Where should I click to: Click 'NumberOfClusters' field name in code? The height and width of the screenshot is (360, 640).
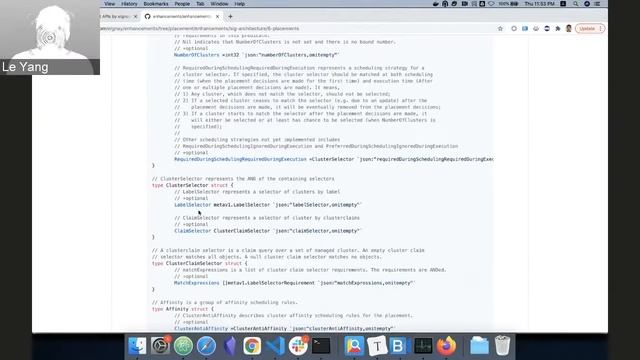[196, 55]
